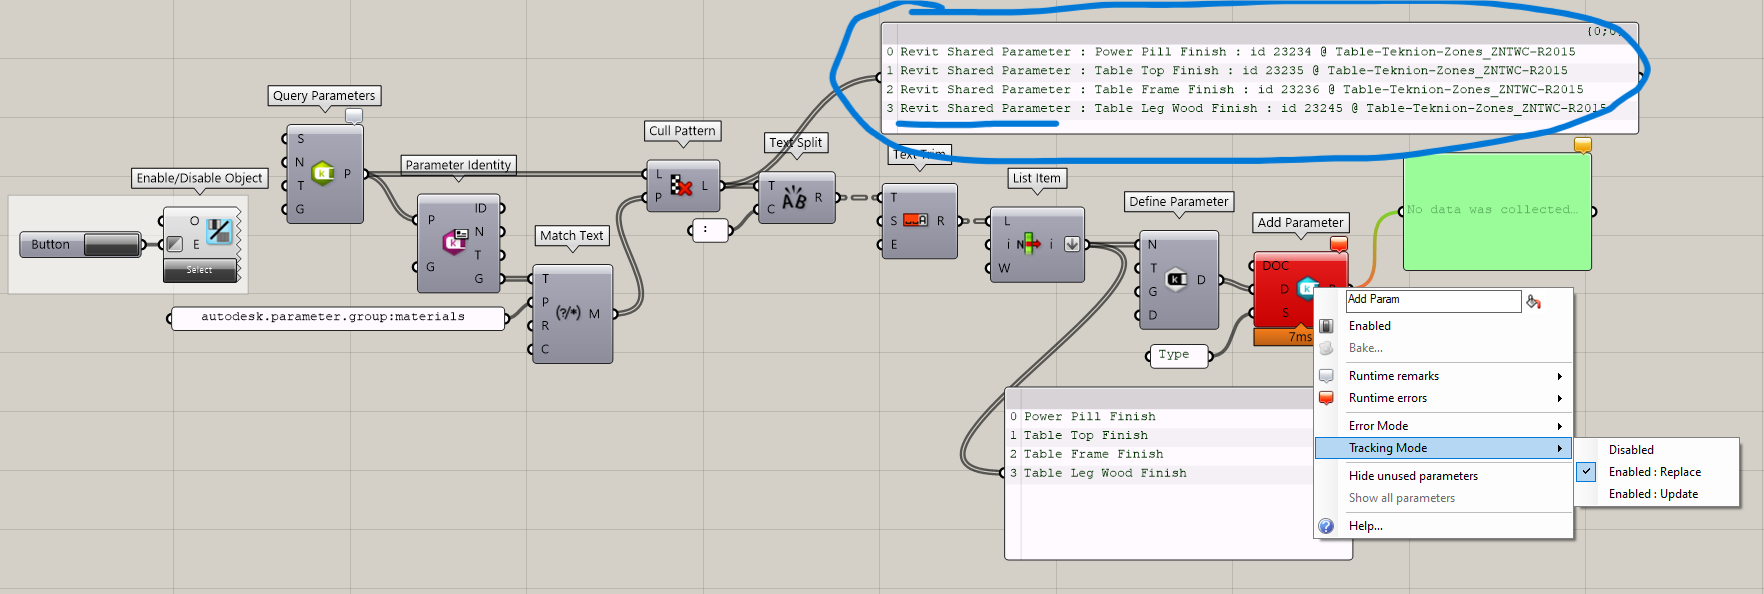Click the colon separator panel
The height and width of the screenshot is (594, 1764).
[710, 230]
